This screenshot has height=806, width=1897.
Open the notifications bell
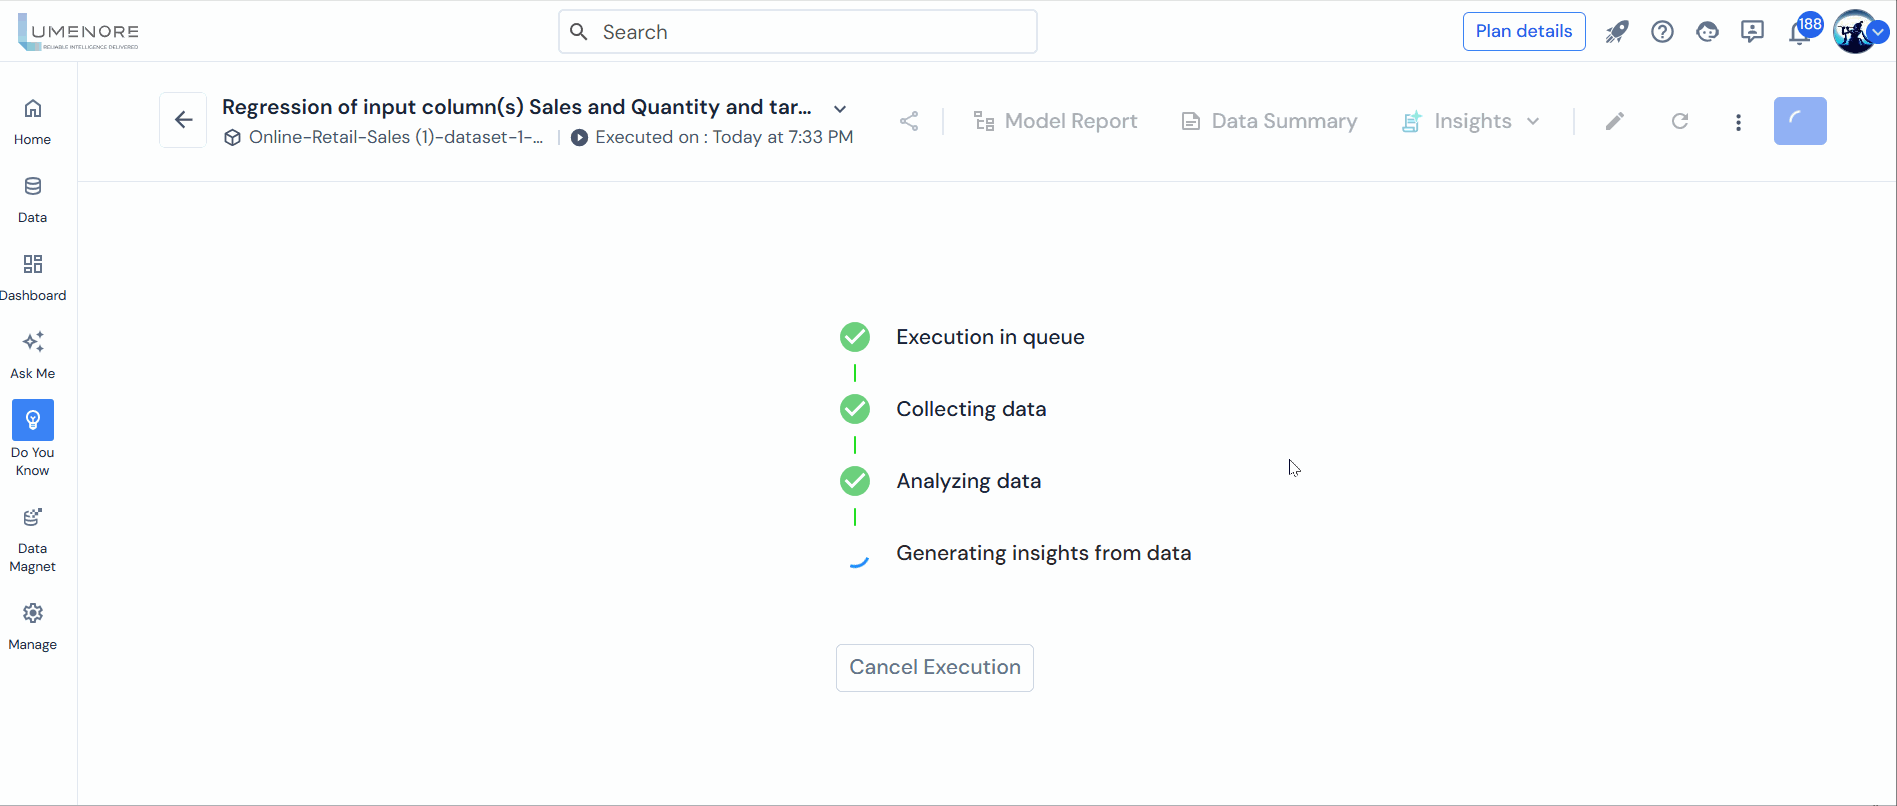click(1799, 33)
